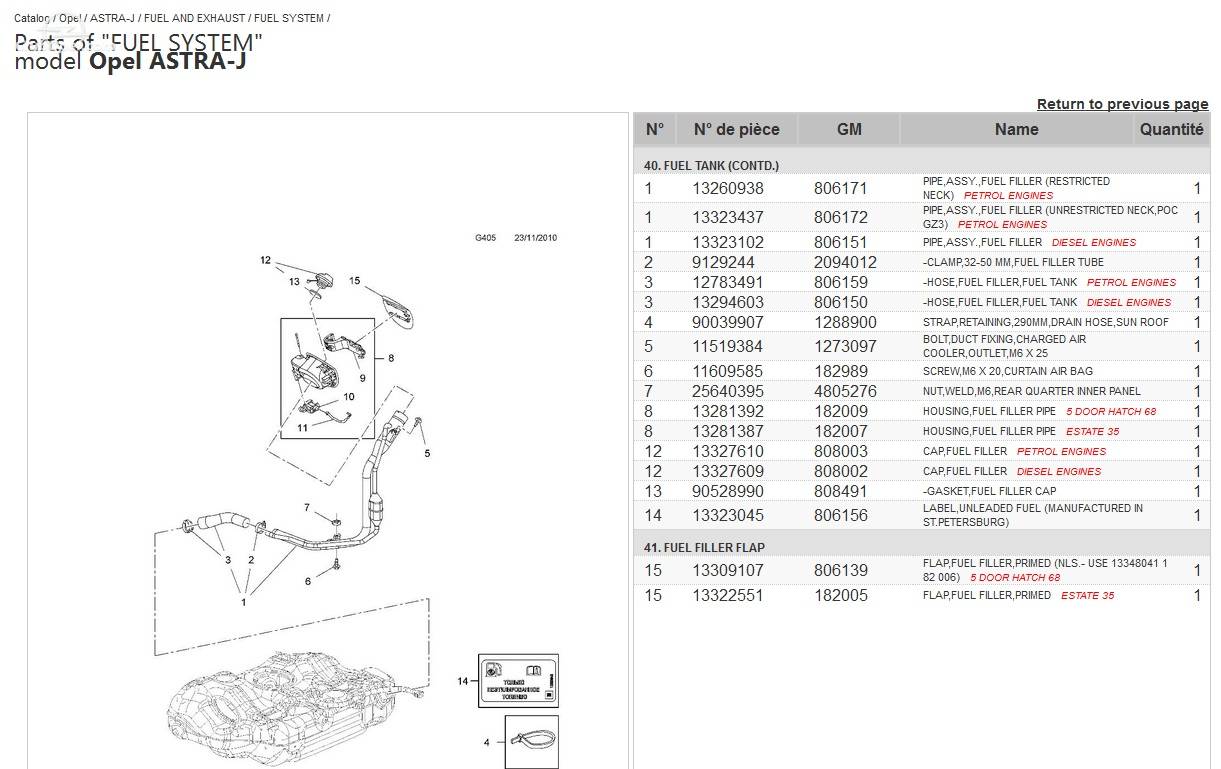
Task: Click GM number 806171
Action: click(841, 188)
